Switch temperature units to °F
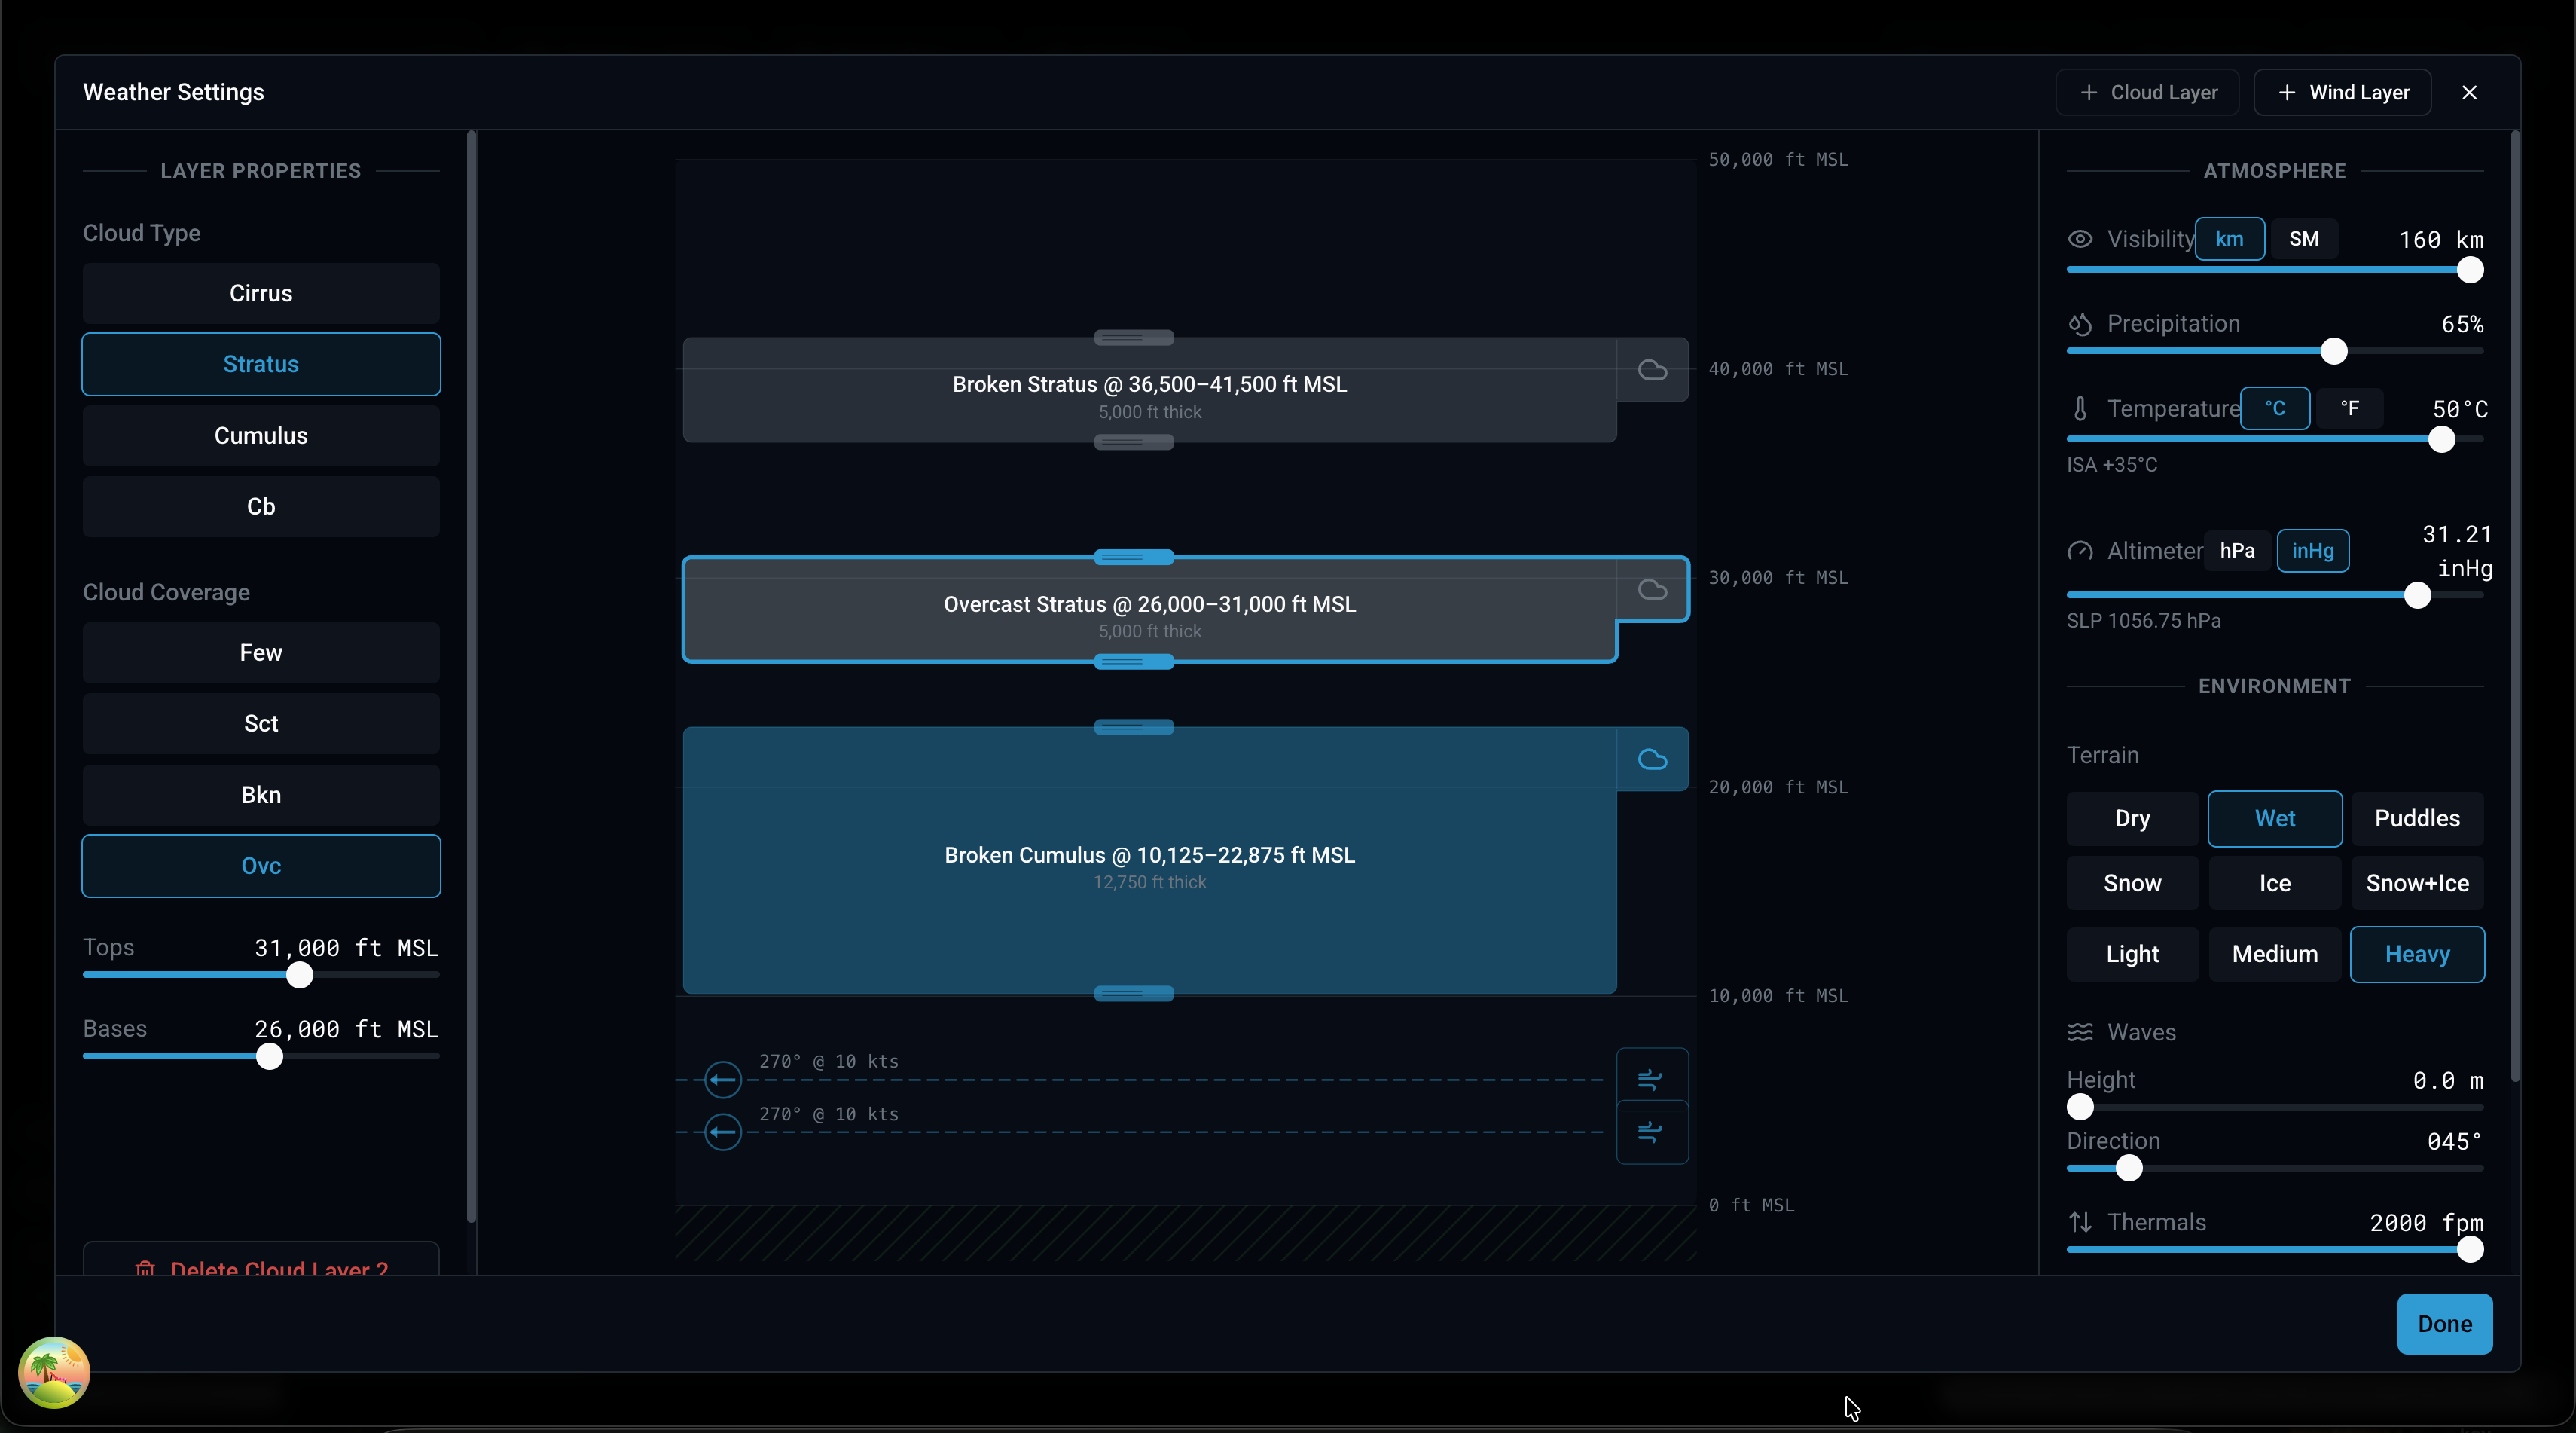Screen dimensions: 2576x1433 [x=2349, y=408]
